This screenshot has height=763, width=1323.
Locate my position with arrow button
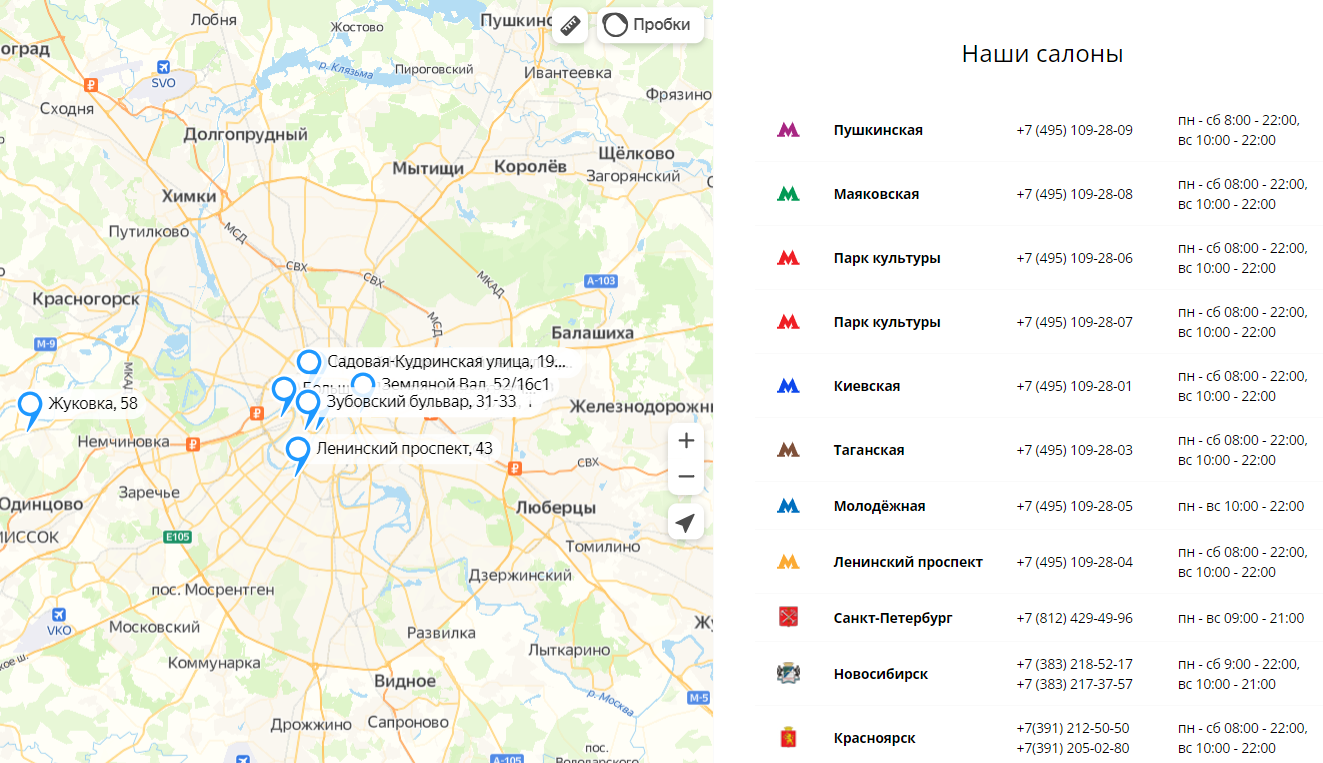pyautogui.click(x=686, y=522)
